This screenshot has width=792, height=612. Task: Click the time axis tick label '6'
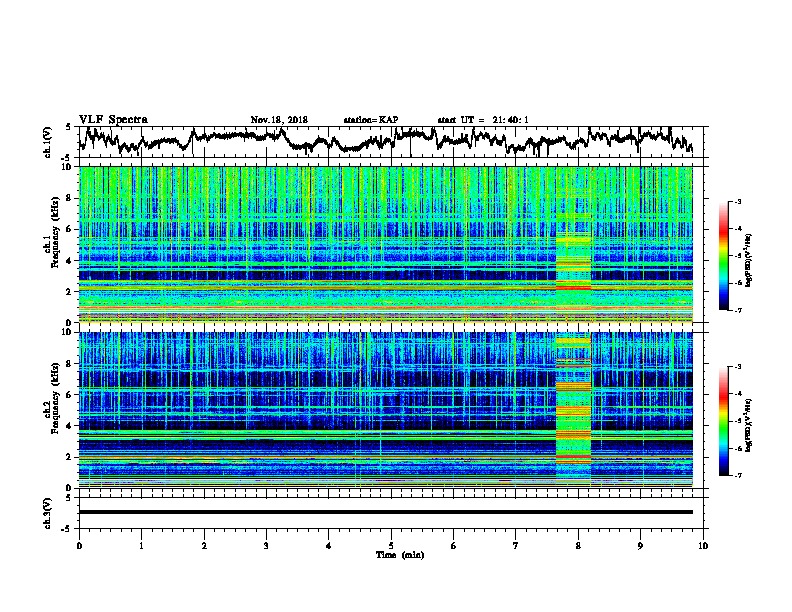[454, 546]
